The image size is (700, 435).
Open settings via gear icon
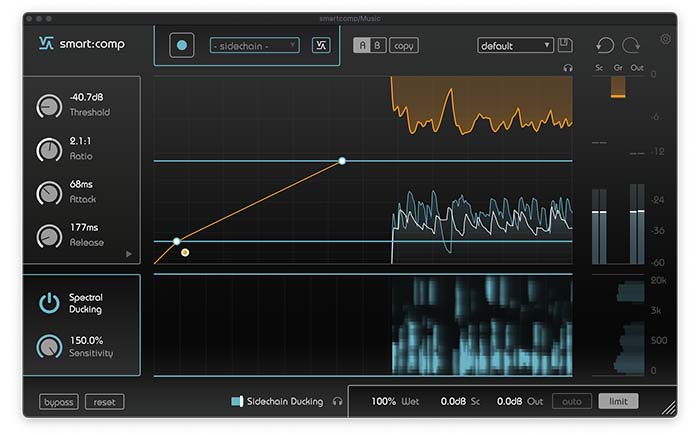click(x=665, y=39)
